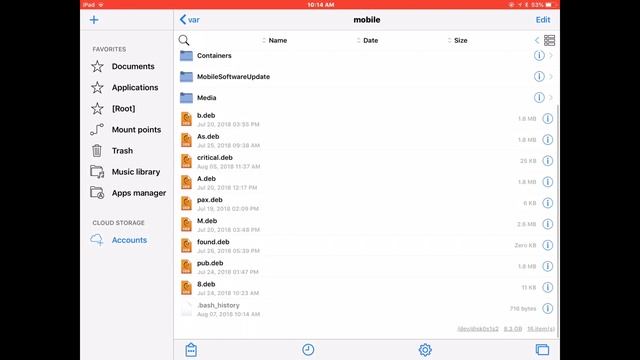The image size is (640, 360).
Task: Tap the Edit button
Action: click(x=542, y=20)
